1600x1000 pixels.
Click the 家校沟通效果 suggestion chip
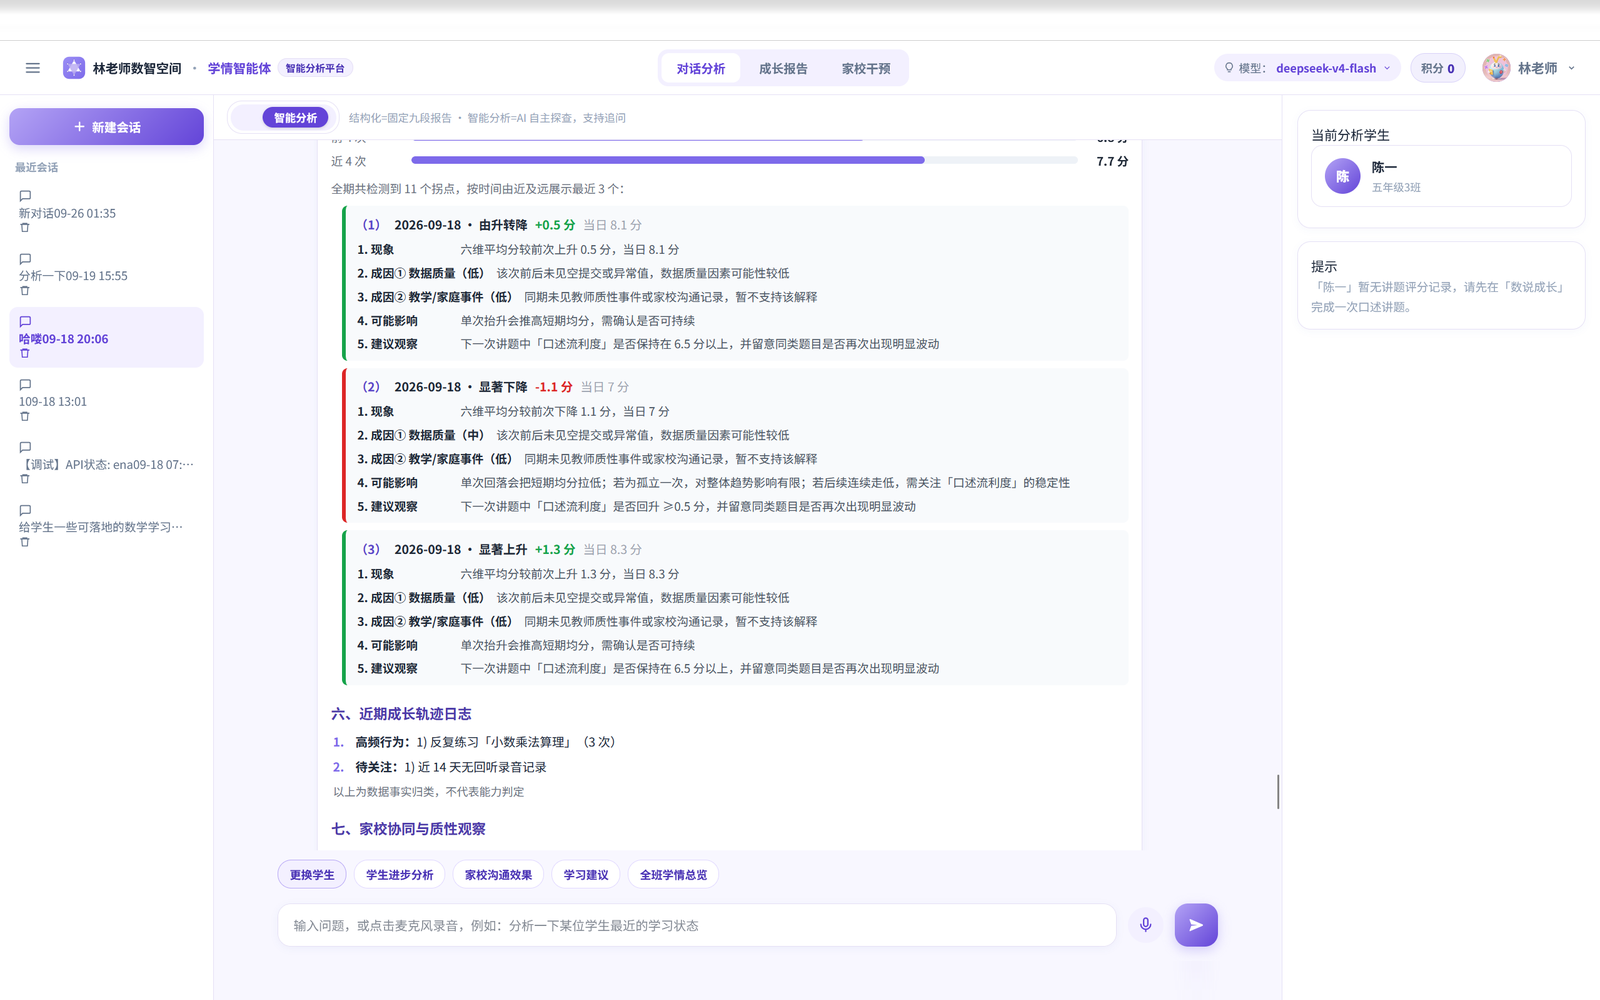tap(498, 875)
